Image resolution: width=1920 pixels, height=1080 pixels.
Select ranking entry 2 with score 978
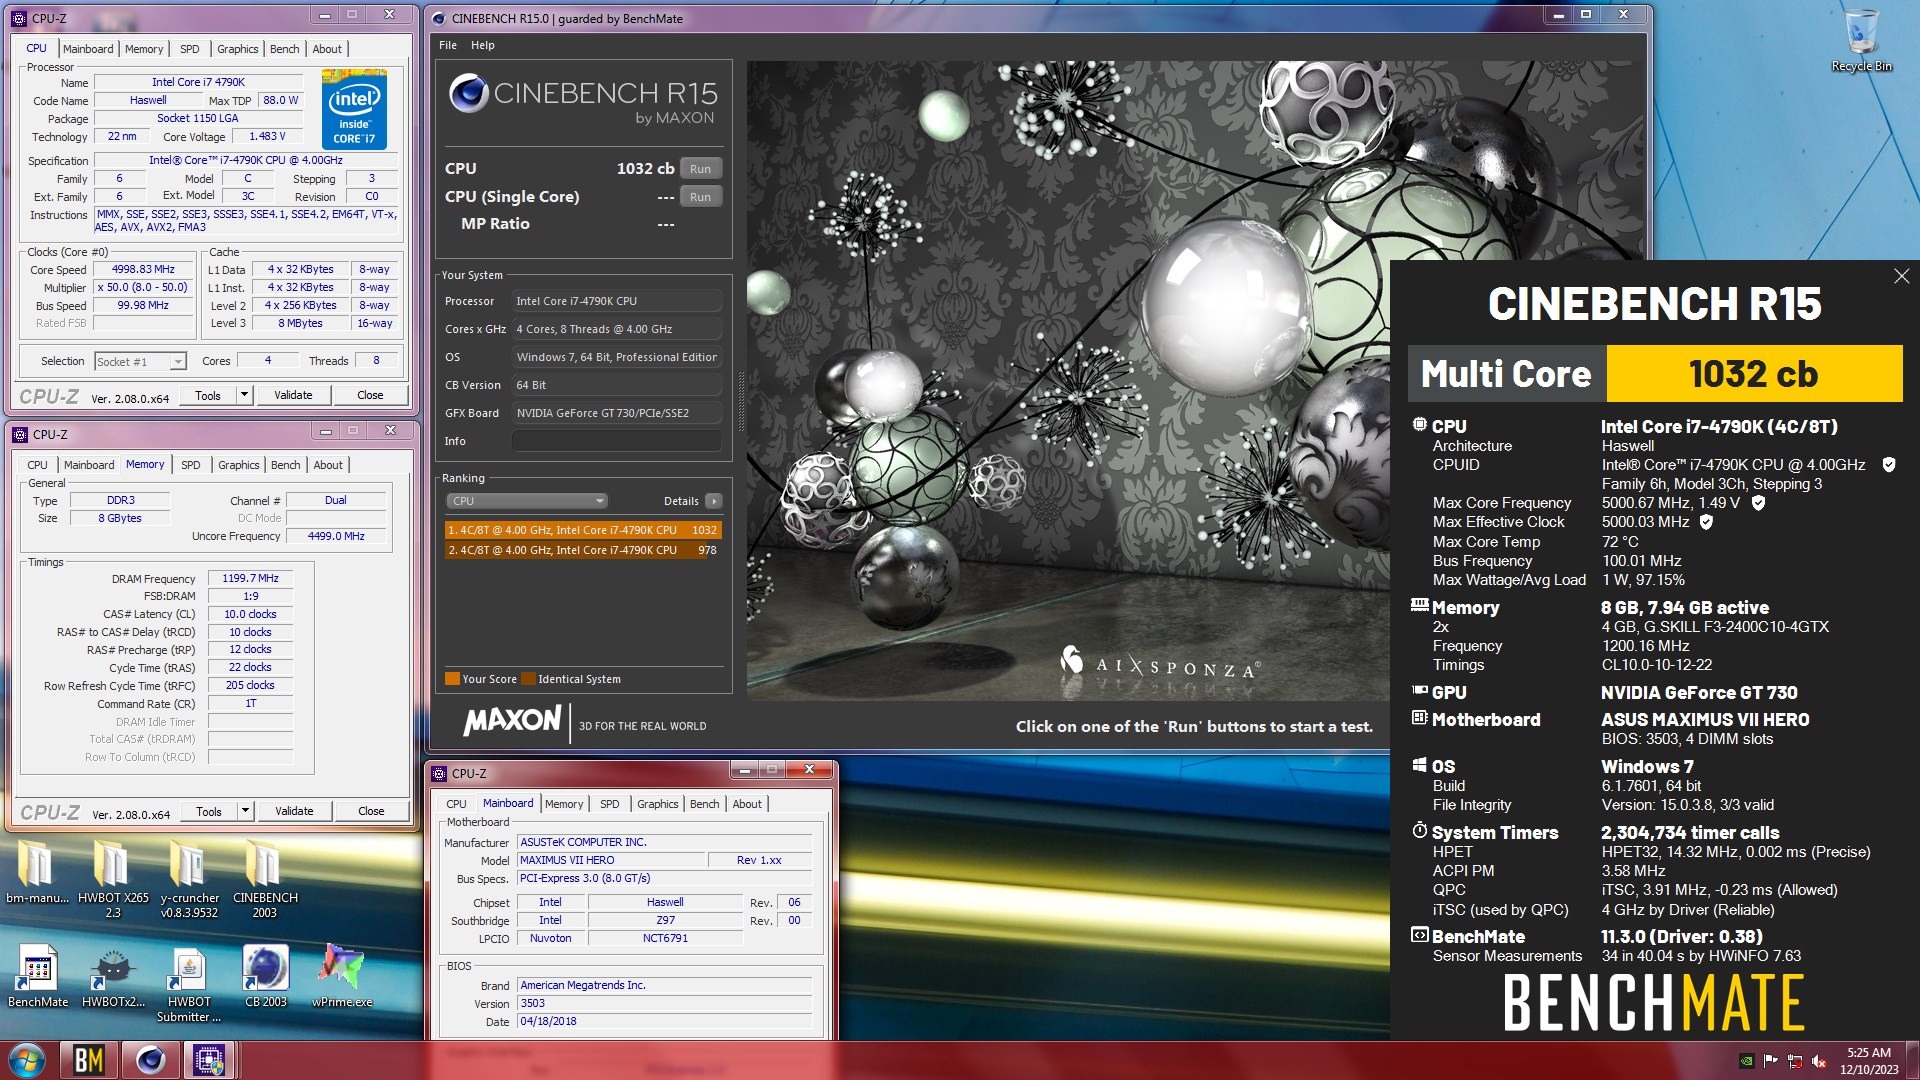click(583, 550)
